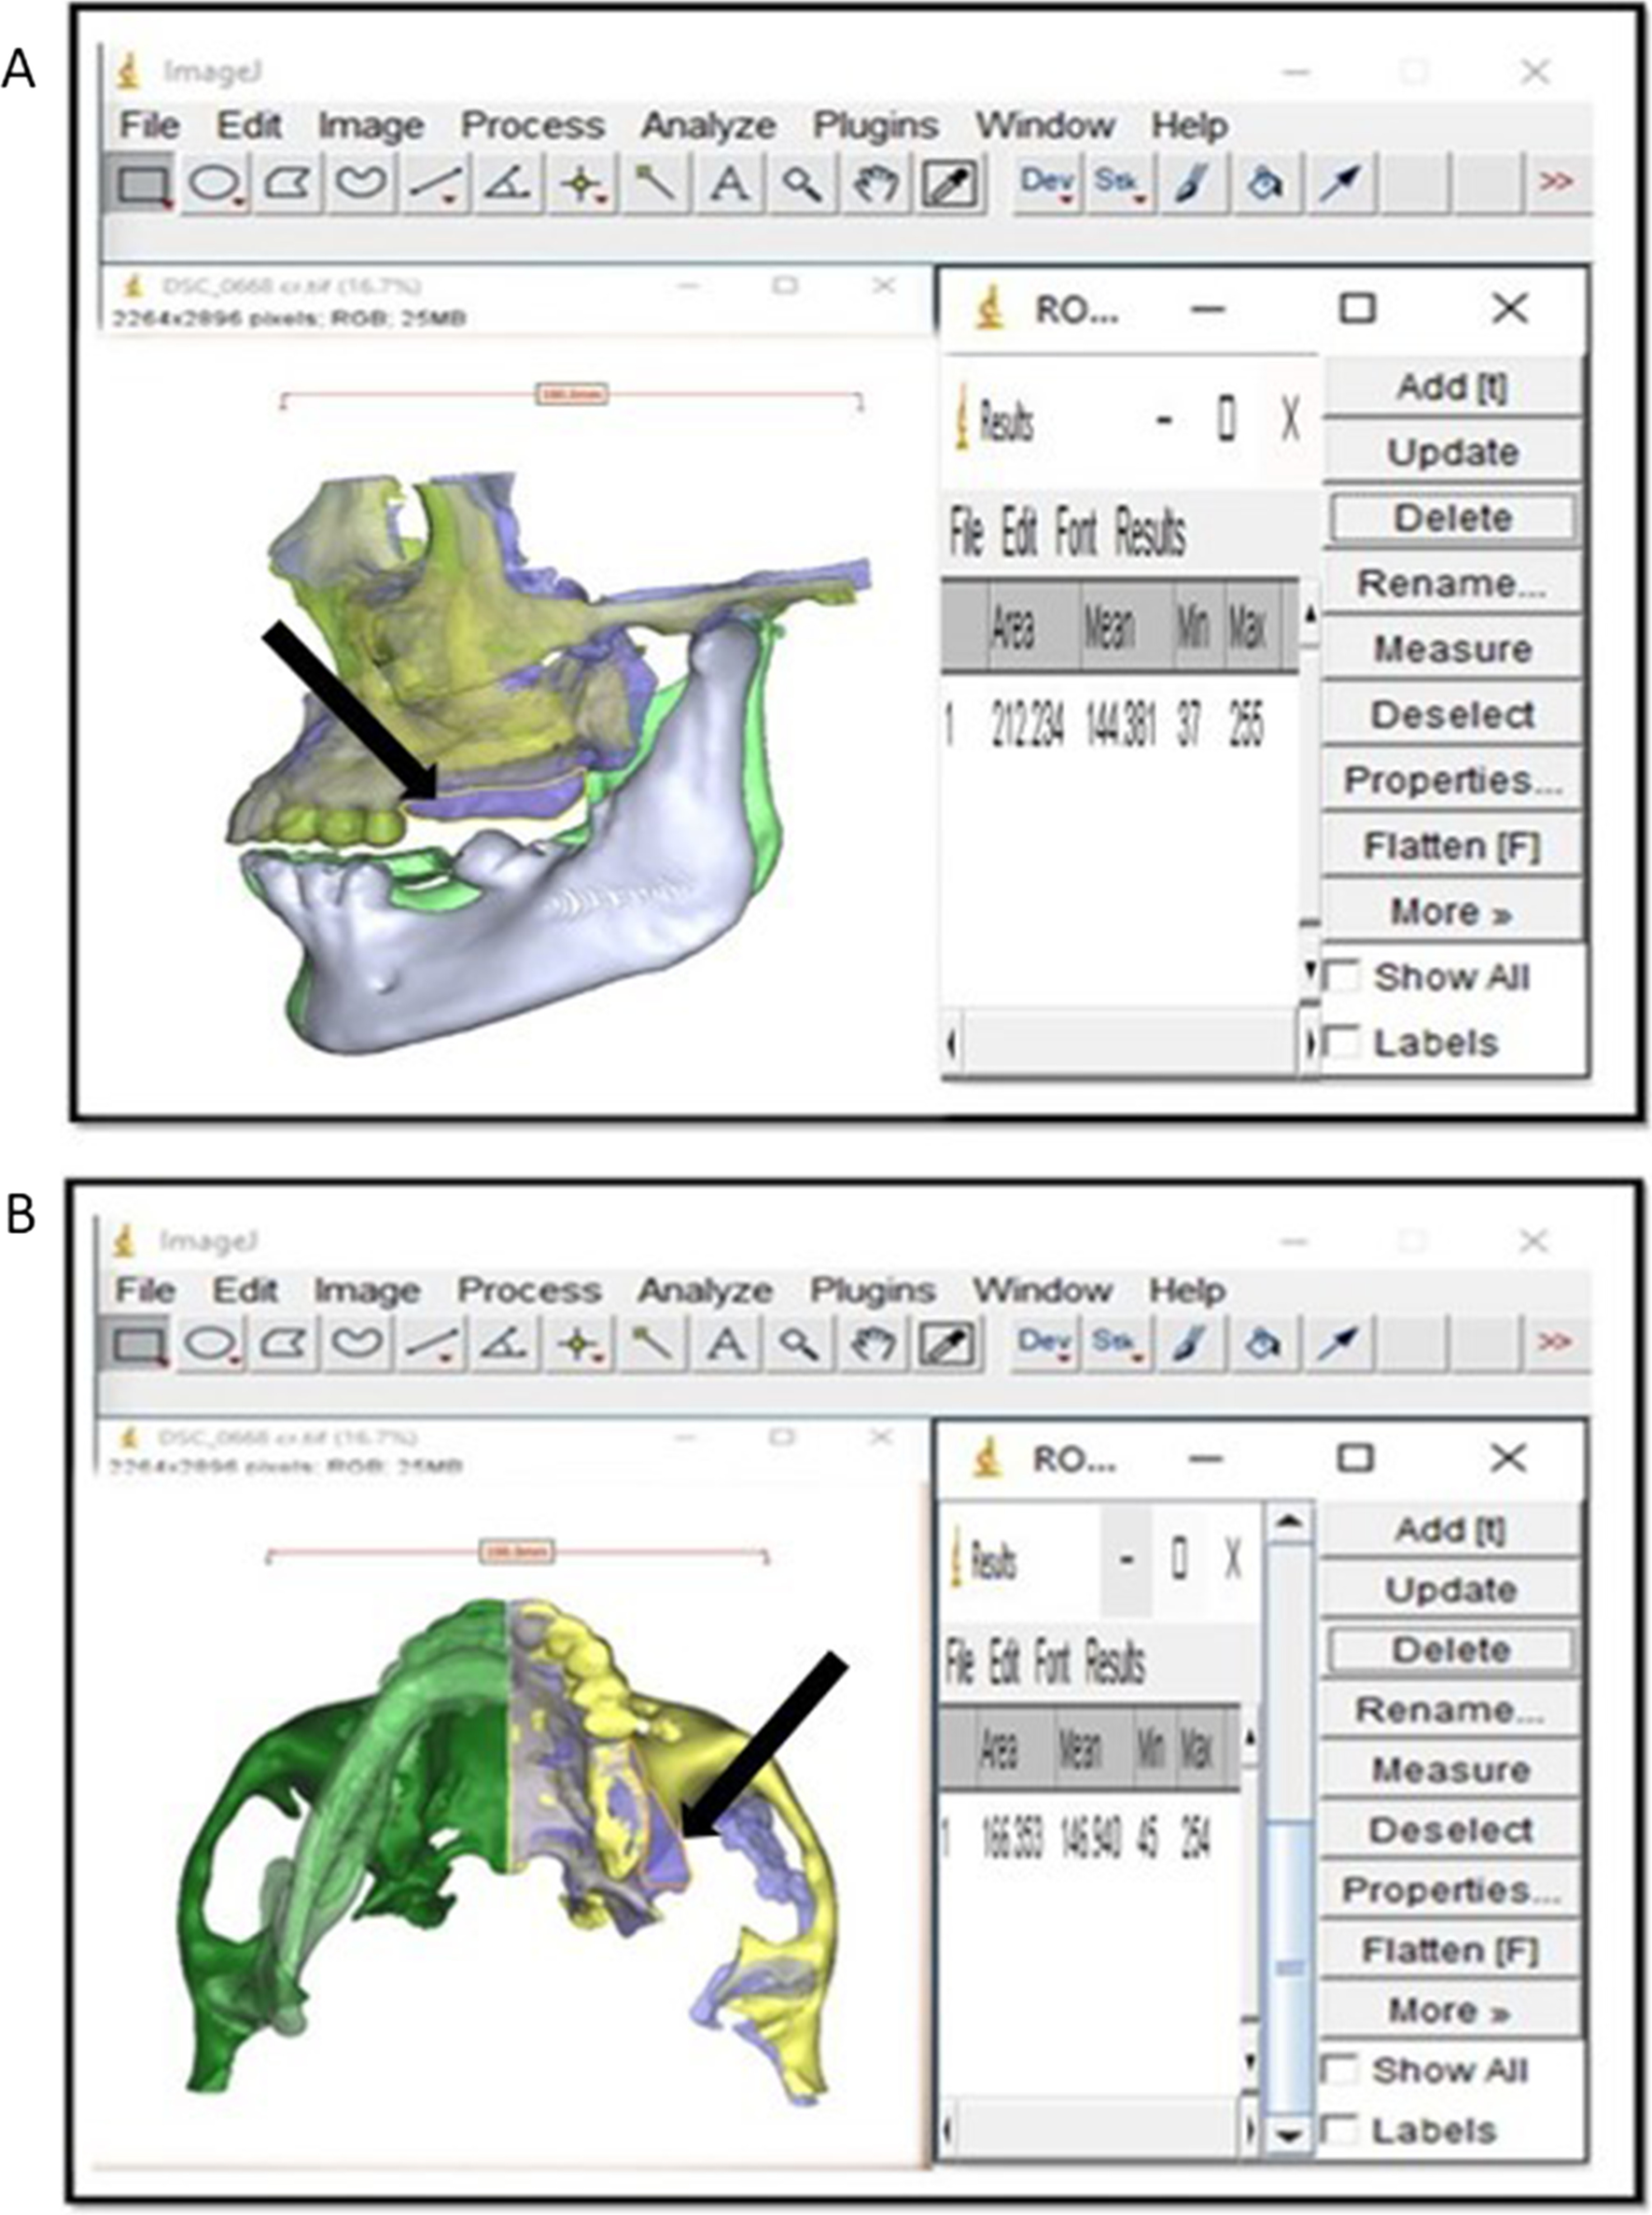The height and width of the screenshot is (2215, 1652).
Task: Open Results menu in panel A Results window
Action: point(1150,533)
